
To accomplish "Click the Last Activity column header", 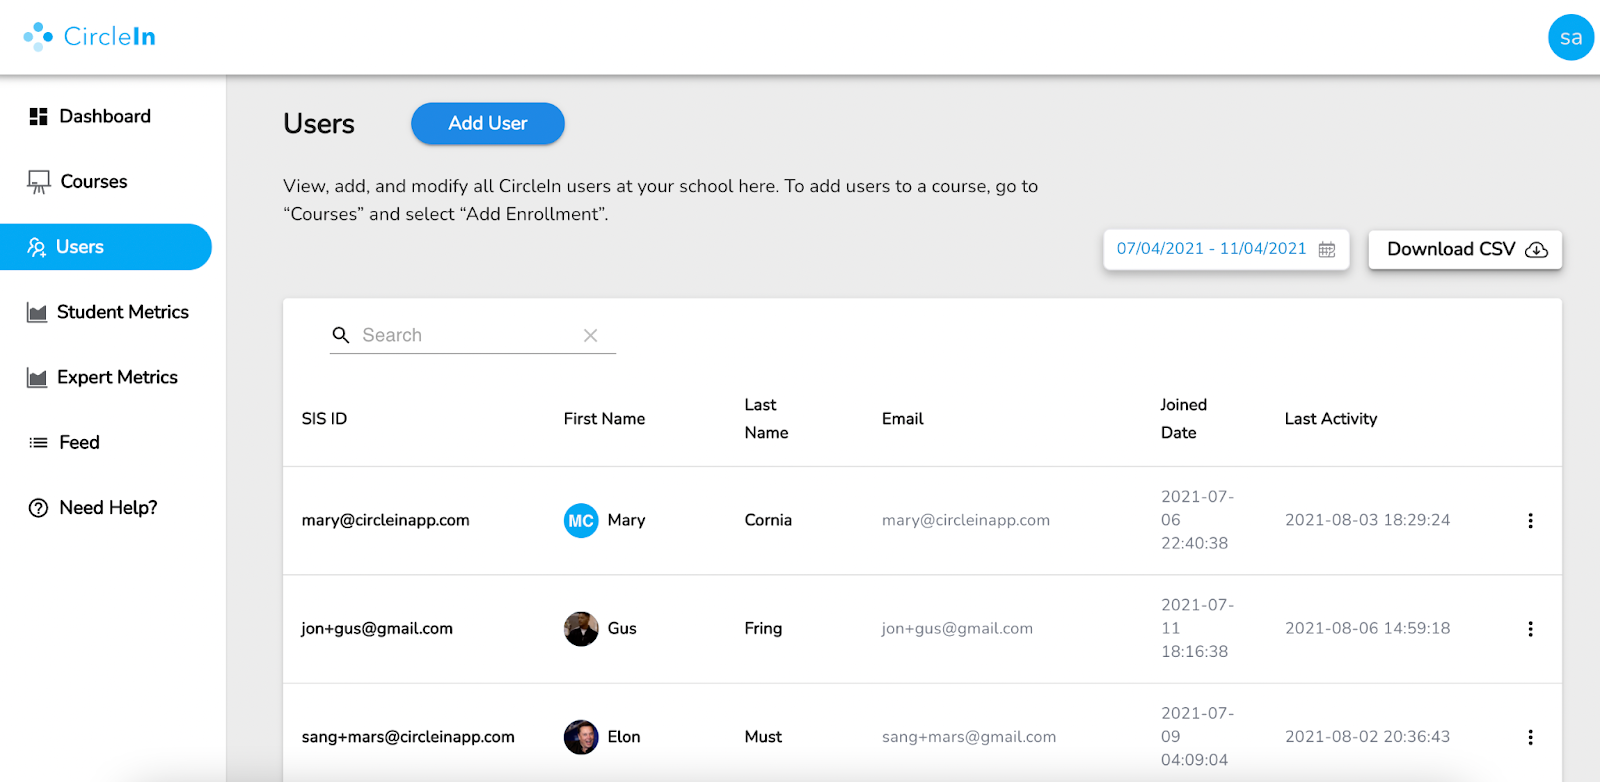I will click(x=1331, y=419).
